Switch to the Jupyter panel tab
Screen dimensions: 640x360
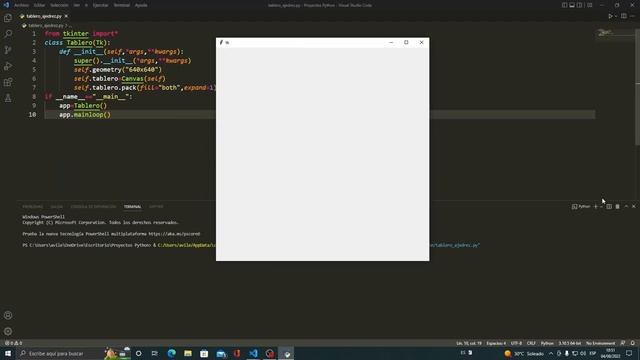point(156,207)
